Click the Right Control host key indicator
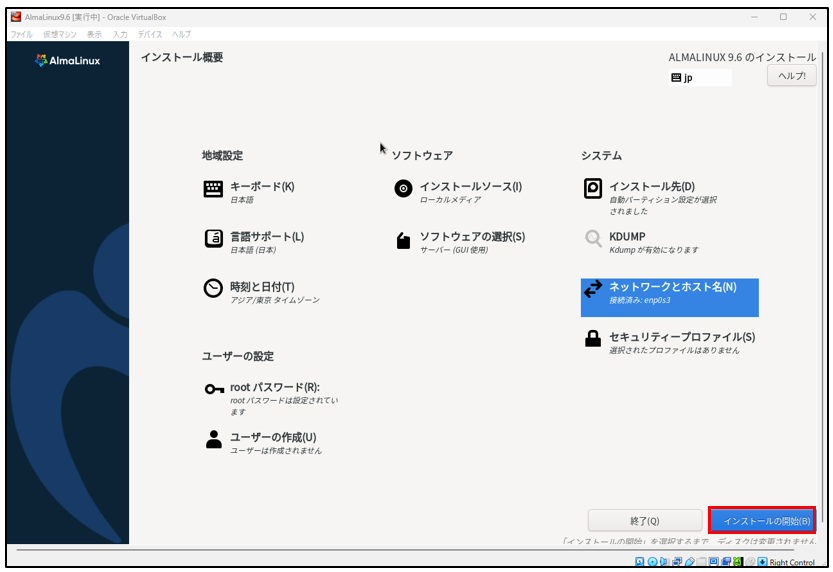Viewport: 833px width, 572px height. point(792,562)
